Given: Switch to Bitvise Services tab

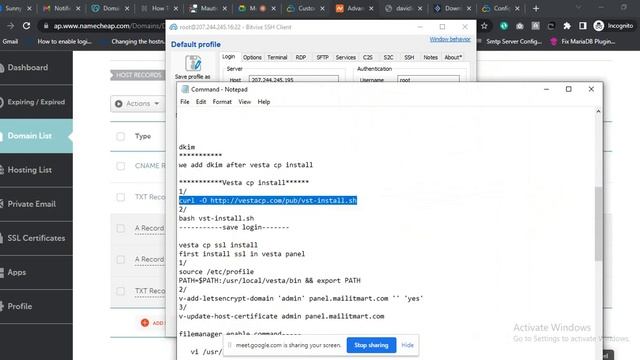Looking at the screenshot, I should (346, 58).
